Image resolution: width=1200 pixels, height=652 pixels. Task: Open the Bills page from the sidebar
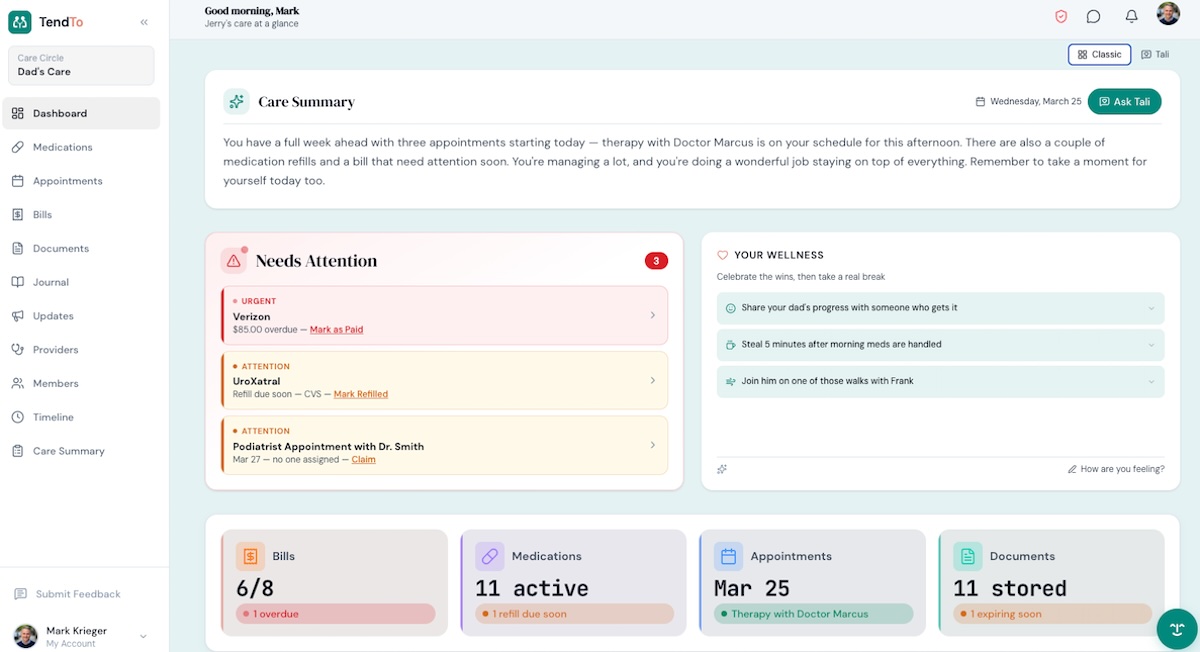[x=16, y=214]
